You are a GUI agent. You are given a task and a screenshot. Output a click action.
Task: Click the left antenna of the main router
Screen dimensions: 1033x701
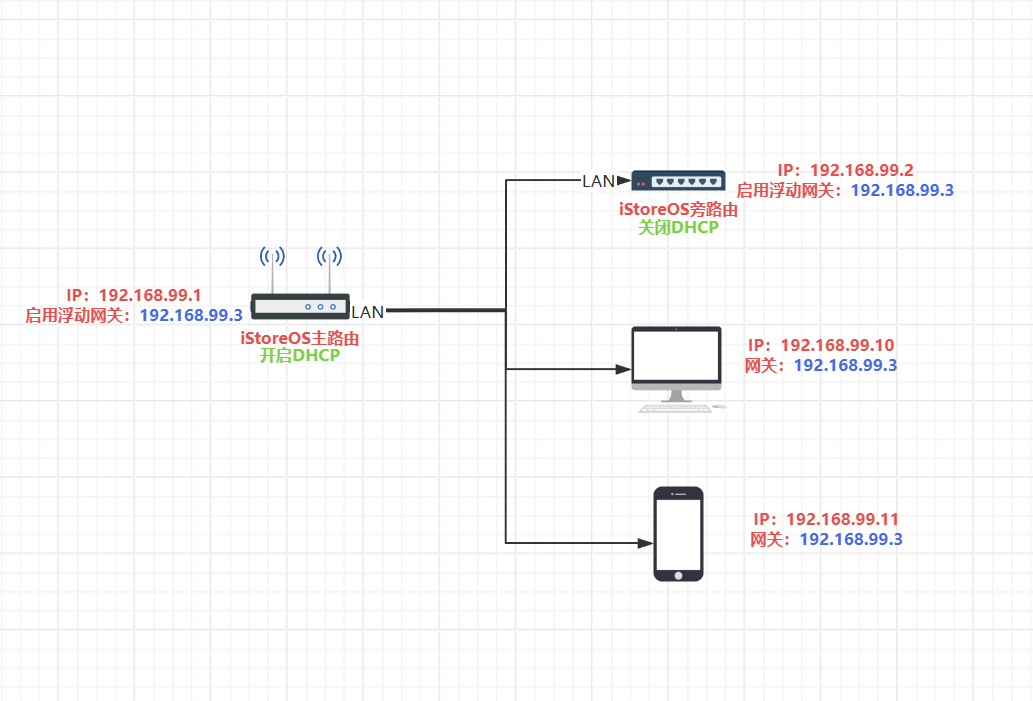tap(272, 269)
